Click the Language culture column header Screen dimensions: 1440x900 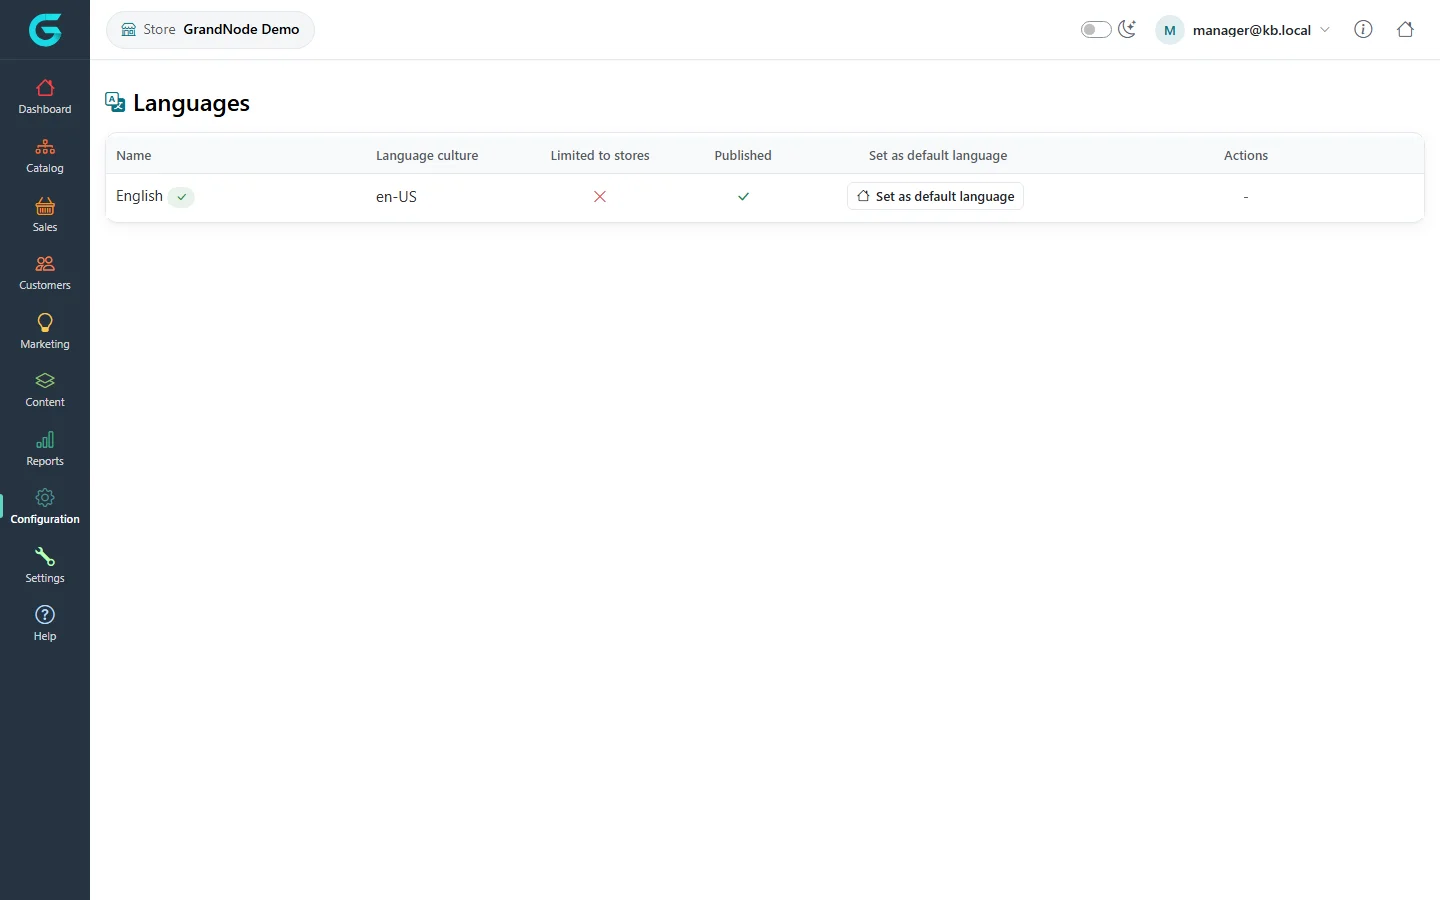[x=427, y=155]
